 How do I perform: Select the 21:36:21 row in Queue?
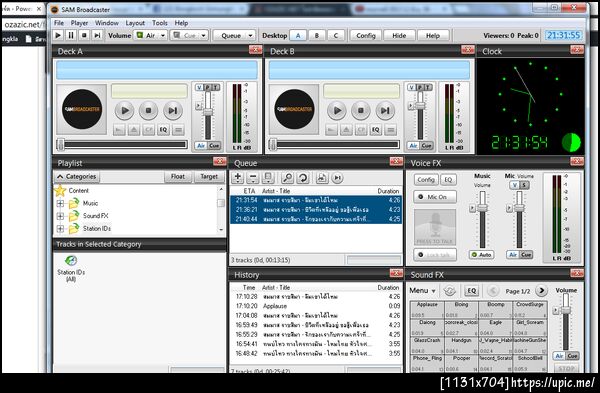(316, 210)
